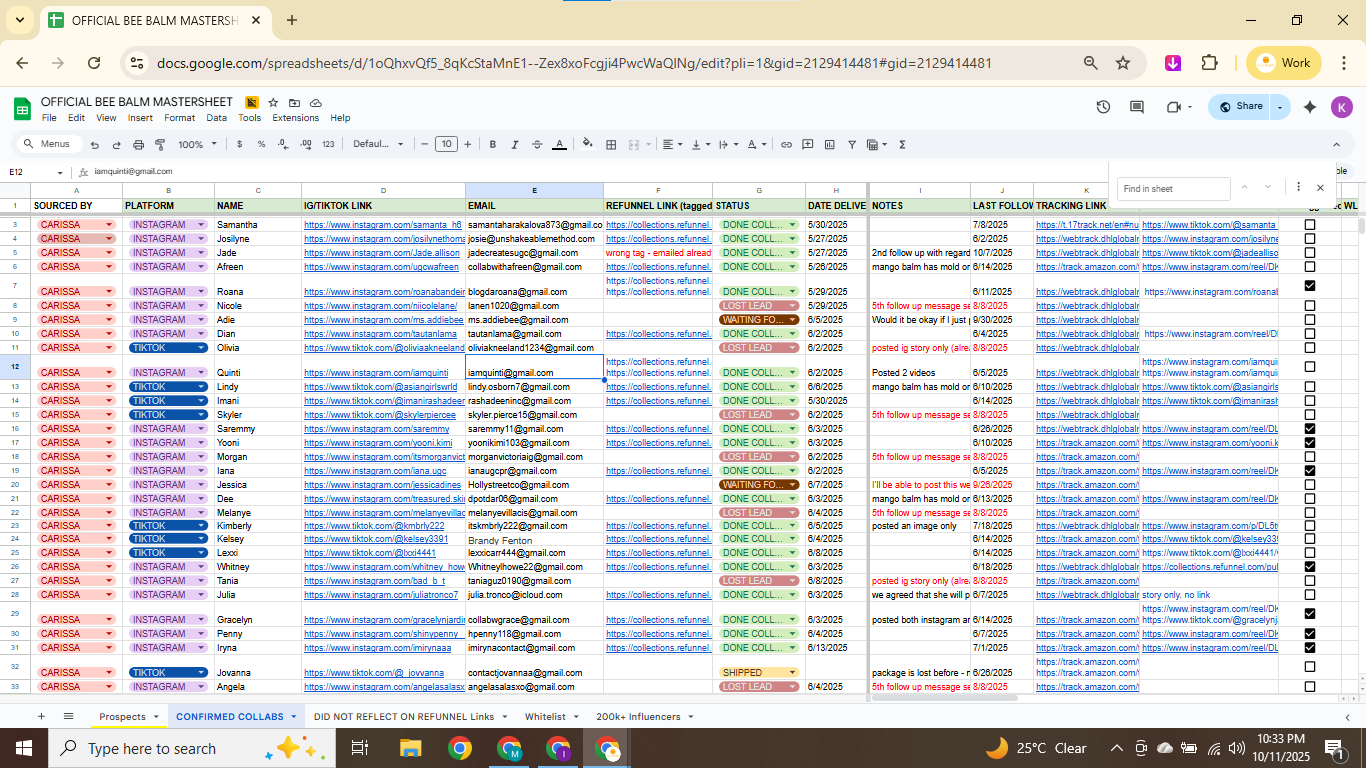Screen dimensions: 1366x768
Task: Tick the checkbox in Angela's row
Action: click(1310, 686)
